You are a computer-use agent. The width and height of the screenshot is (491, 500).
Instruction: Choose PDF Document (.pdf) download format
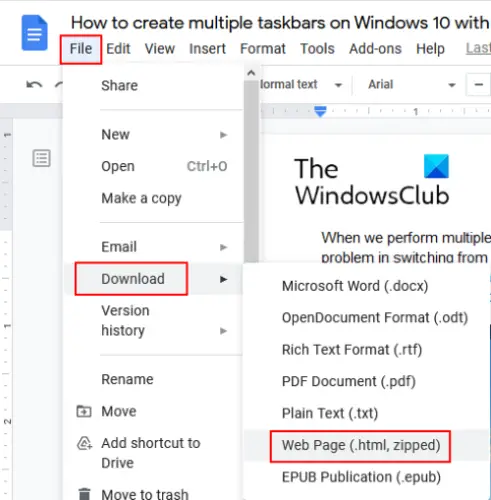pyautogui.click(x=349, y=382)
